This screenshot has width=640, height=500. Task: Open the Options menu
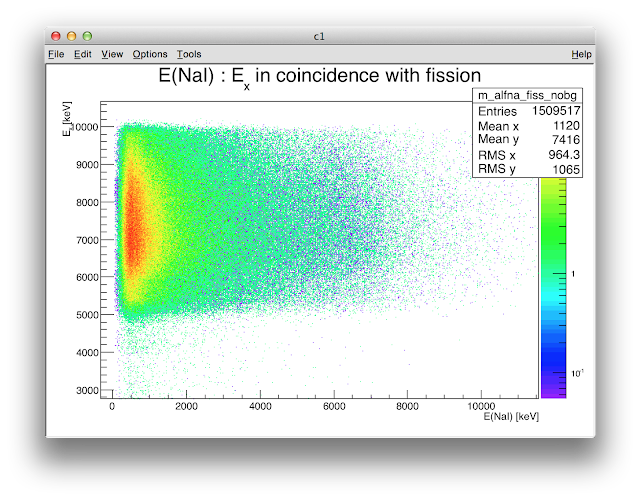150,54
